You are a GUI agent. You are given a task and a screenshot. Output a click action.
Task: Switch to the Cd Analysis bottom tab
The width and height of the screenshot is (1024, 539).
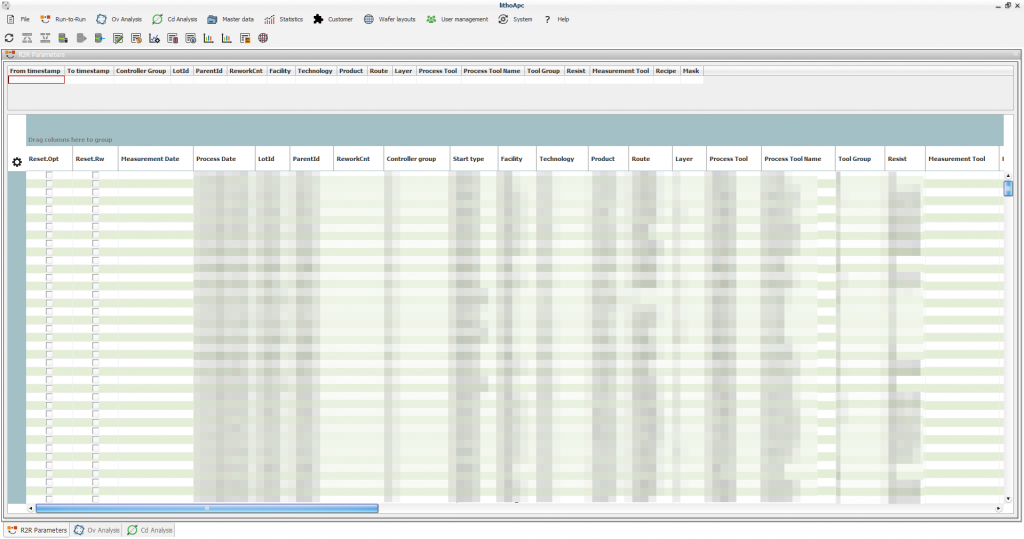tap(150, 530)
